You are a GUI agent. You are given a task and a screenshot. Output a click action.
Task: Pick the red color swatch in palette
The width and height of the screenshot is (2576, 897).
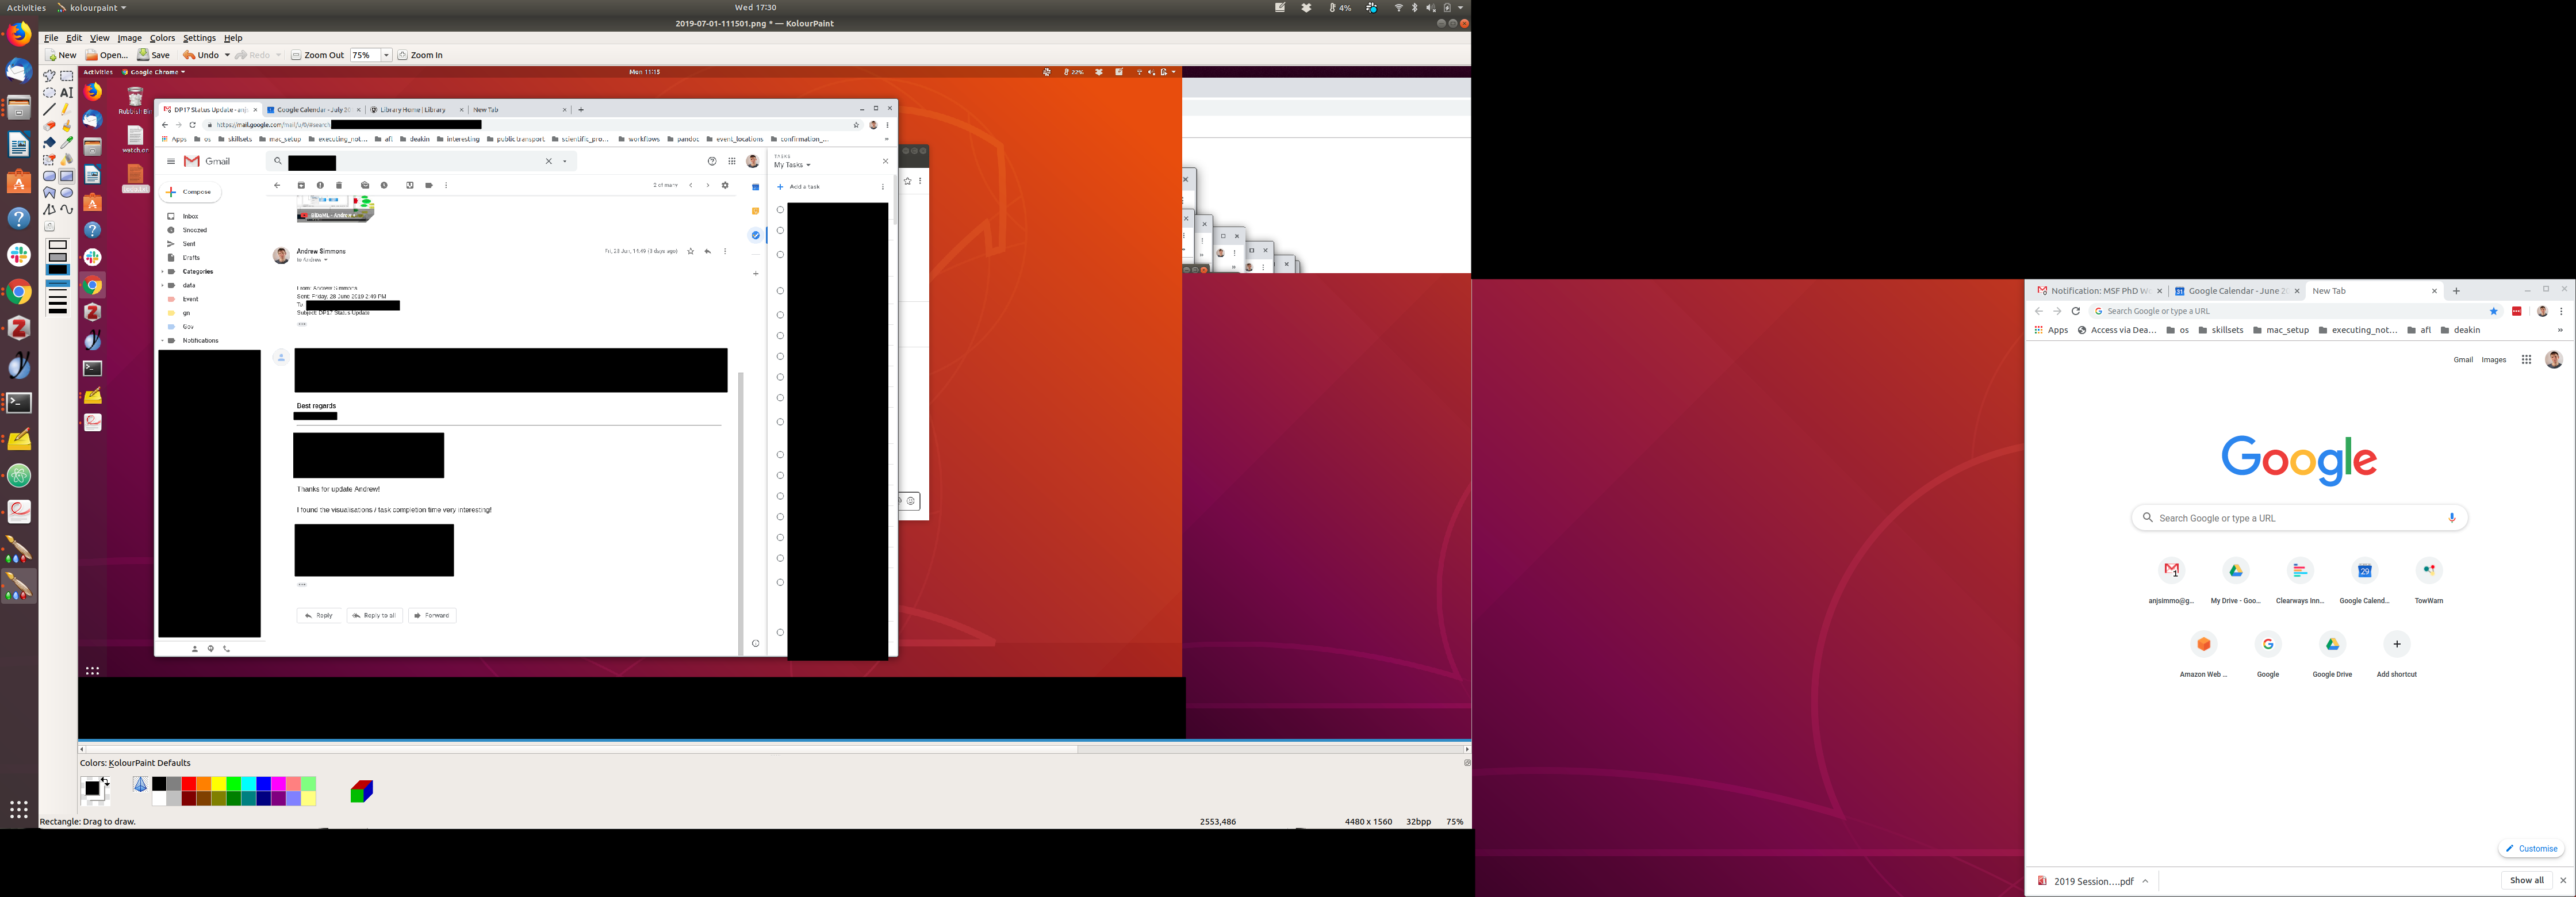[188, 784]
